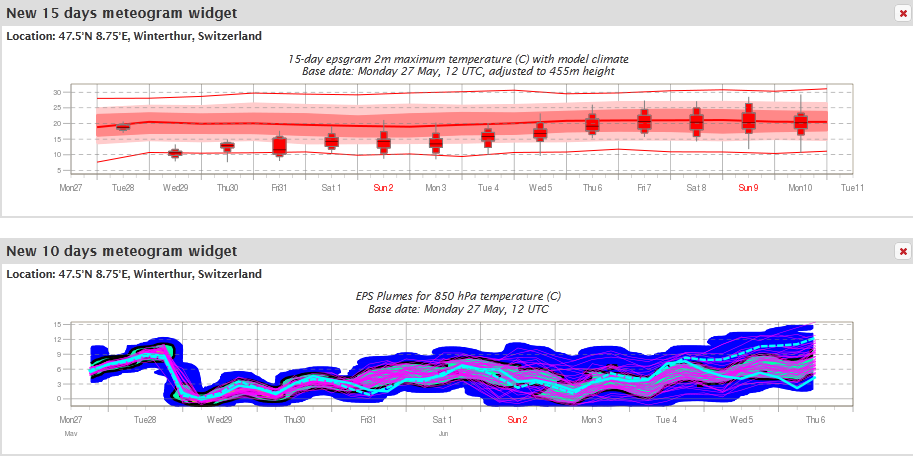Click the Sun 2 label on the plumes axis
Viewport: 913px width, 457px height.
coord(517,420)
